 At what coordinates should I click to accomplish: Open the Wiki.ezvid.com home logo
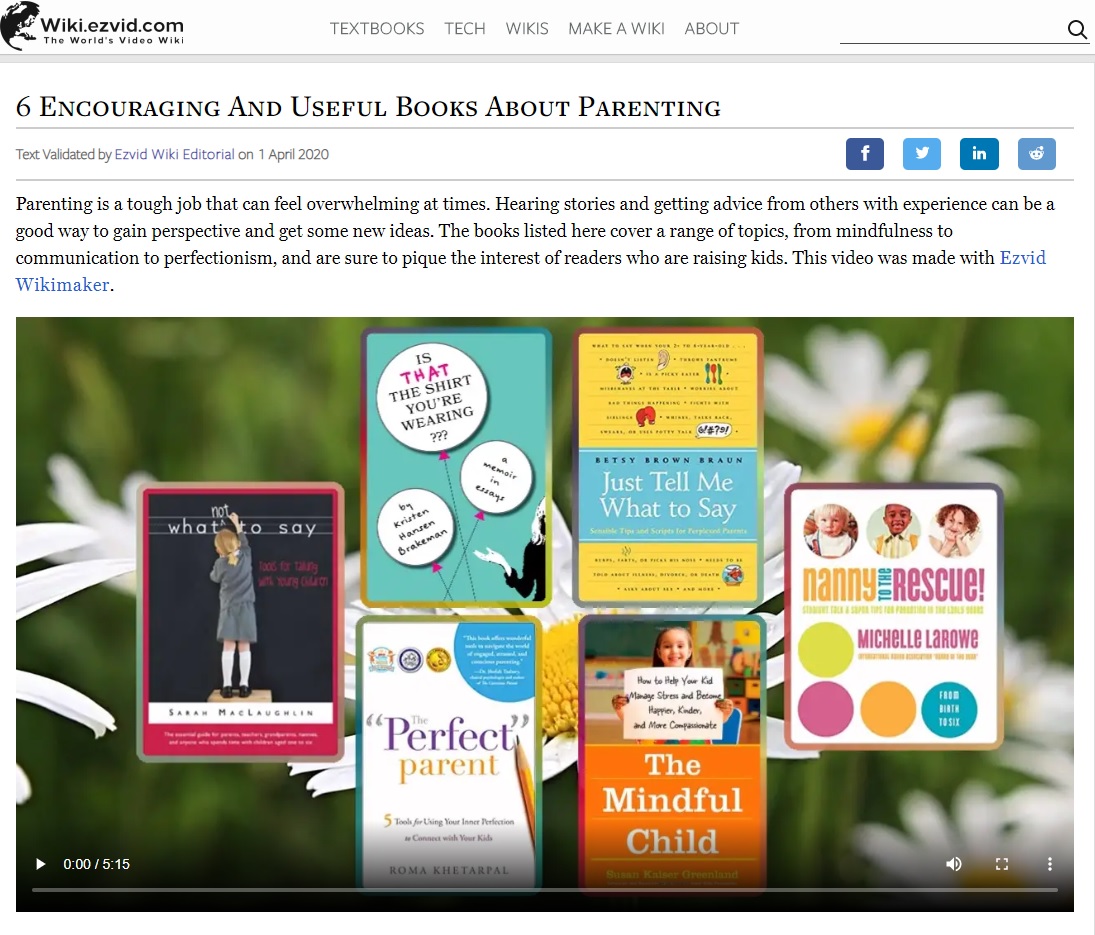click(x=92, y=27)
